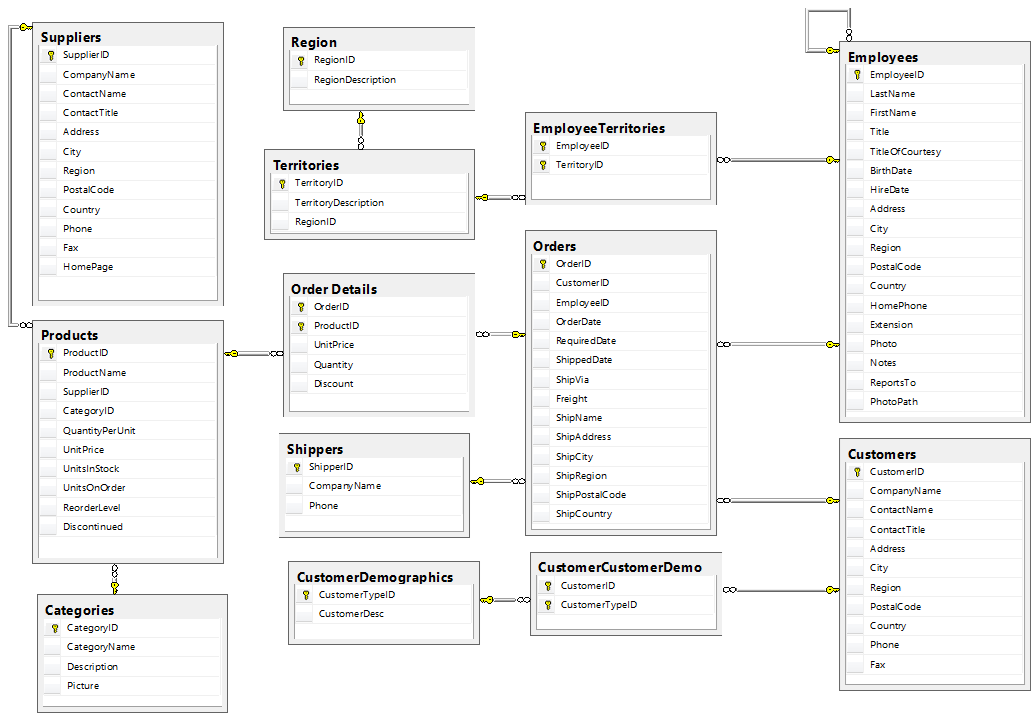Click the key icon beside CustomerID in Customers
The height and width of the screenshot is (713, 1031).
pyautogui.click(x=857, y=471)
